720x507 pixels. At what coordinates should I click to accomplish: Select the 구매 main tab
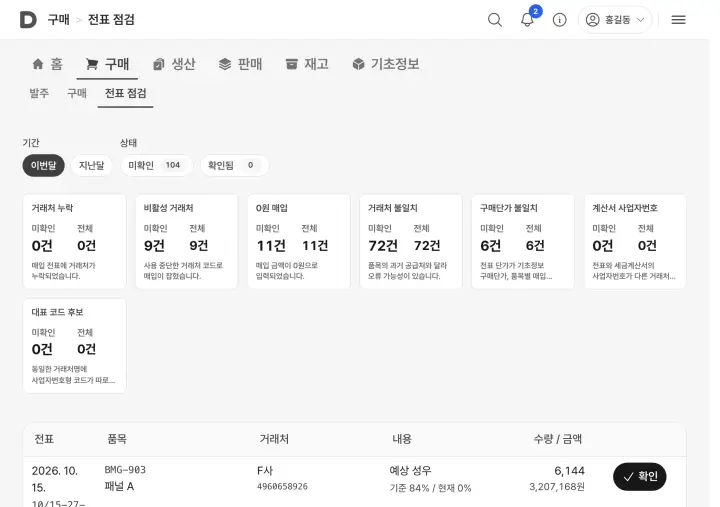pyautogui.click(x=108, y=64)
